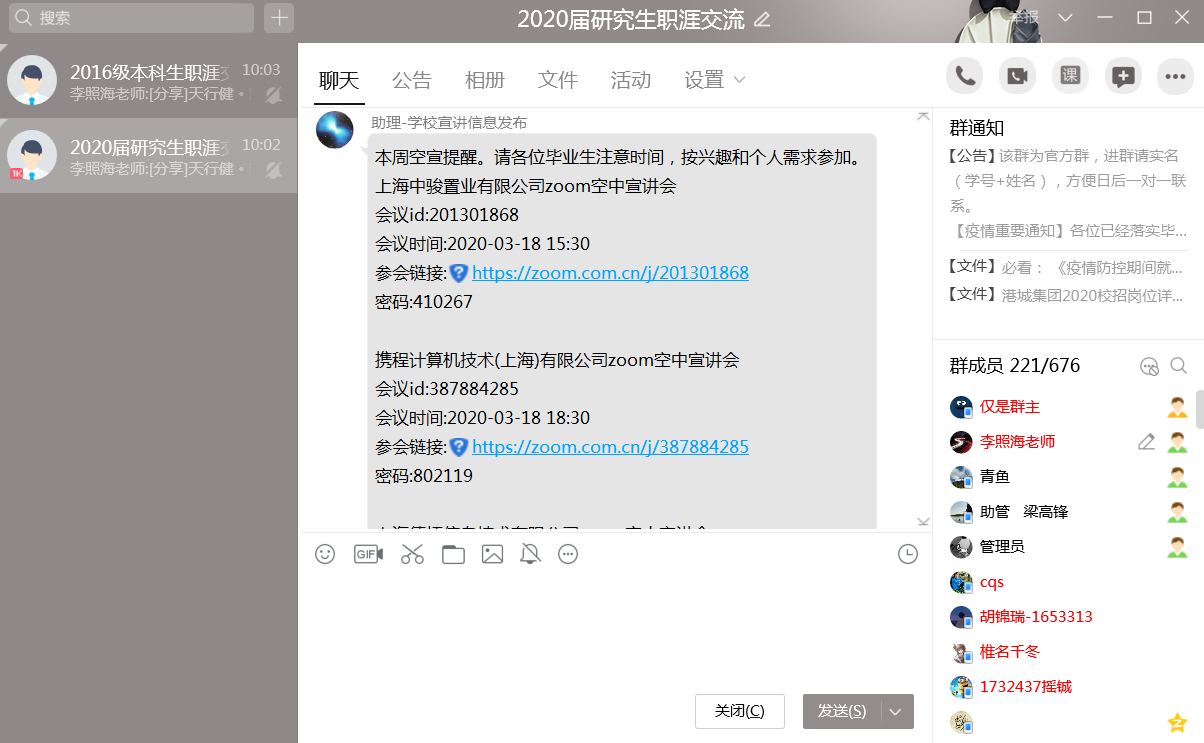The height and width of the screenshot is (743, 1204).
Task: Switch to the 公告 tab
Action: coord(411,80)
